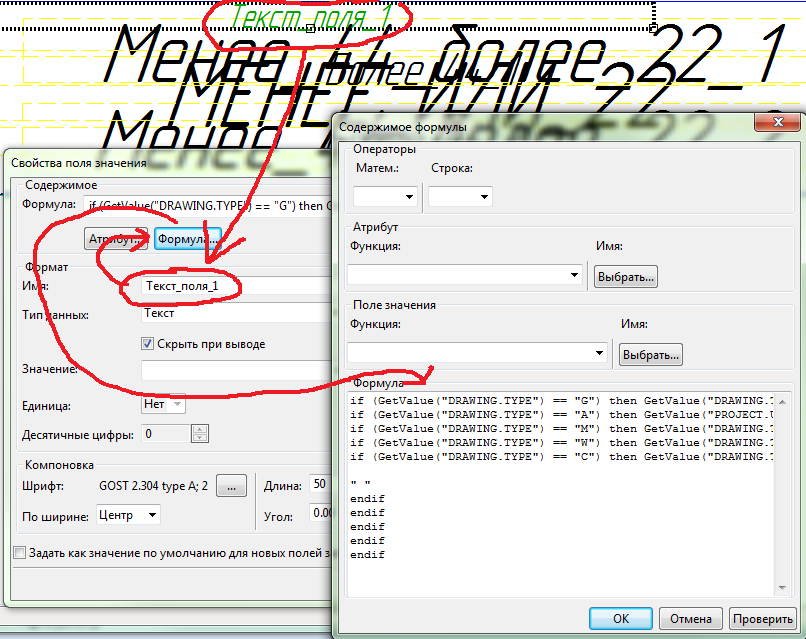Click the formula line with "W" condition
Image resolution: width=806 pixels, height=639 pixels.
[561, 443]
